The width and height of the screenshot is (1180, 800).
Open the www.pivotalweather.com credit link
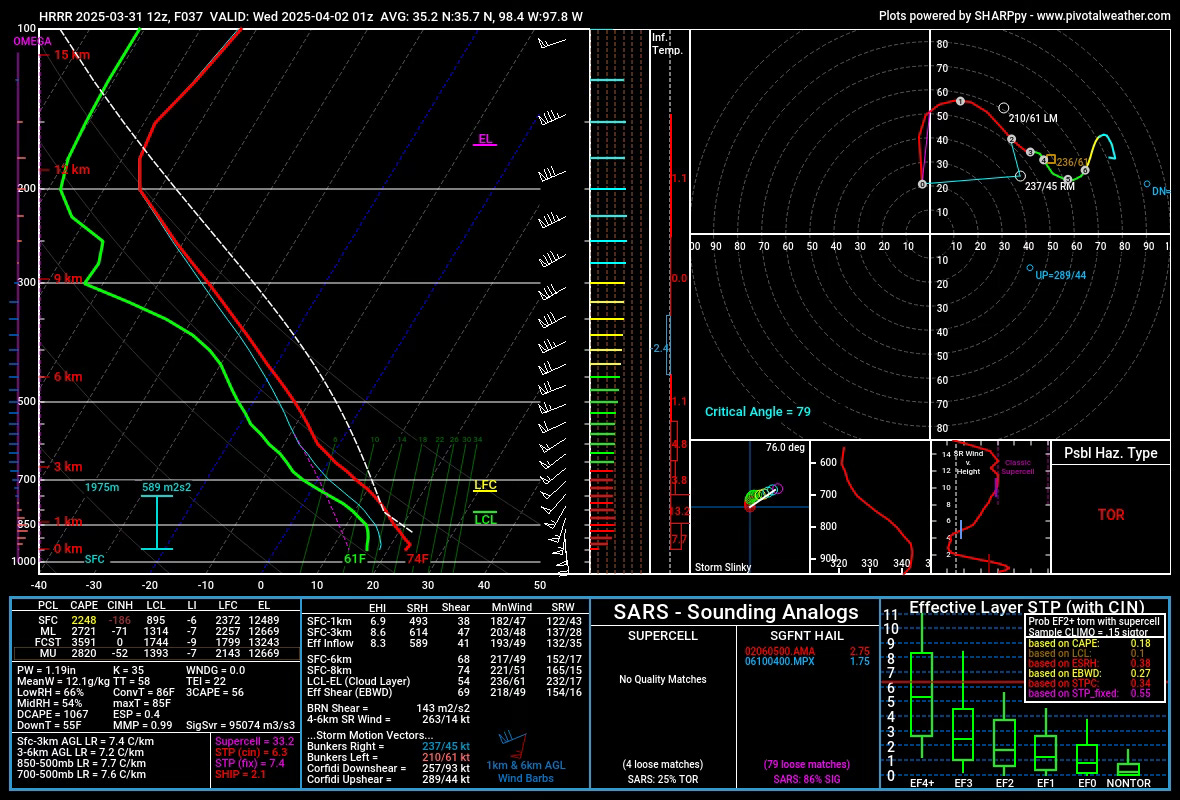point(1103,15)
